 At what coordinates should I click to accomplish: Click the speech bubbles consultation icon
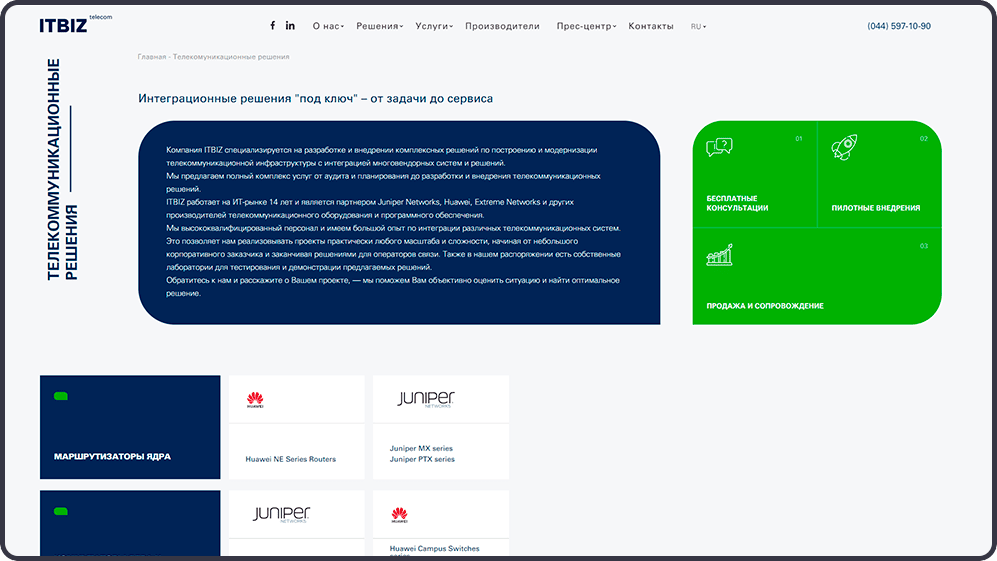pyautogui.click(x=719, y=147)
